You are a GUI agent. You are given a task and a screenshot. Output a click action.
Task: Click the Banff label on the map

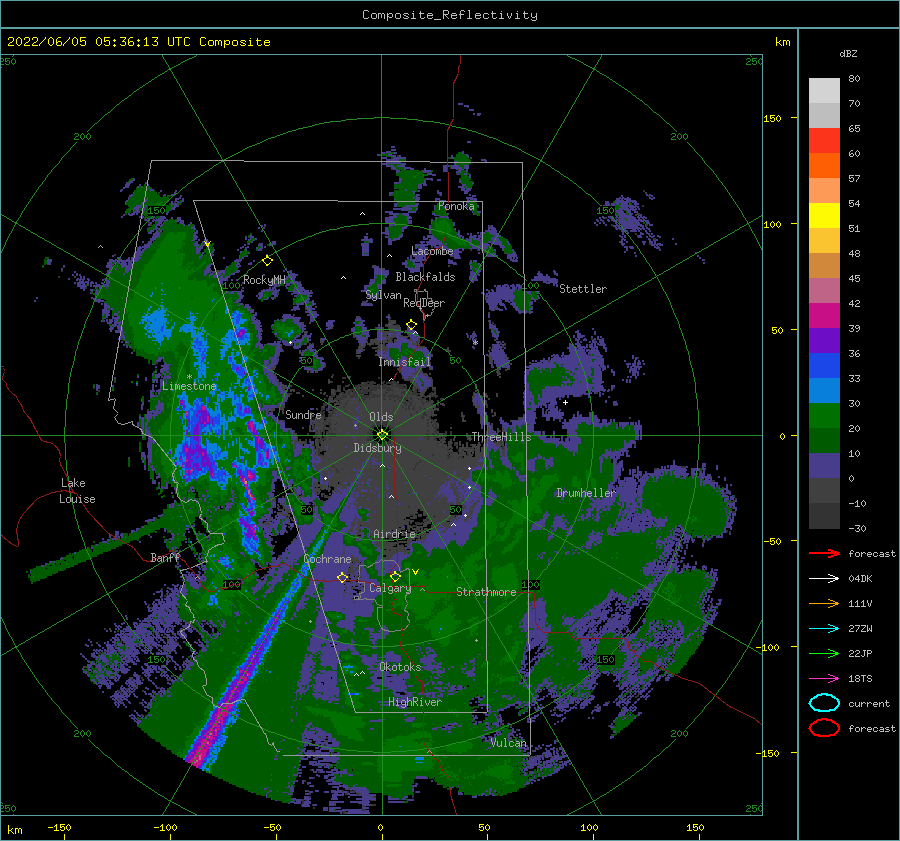click(165, 557)
